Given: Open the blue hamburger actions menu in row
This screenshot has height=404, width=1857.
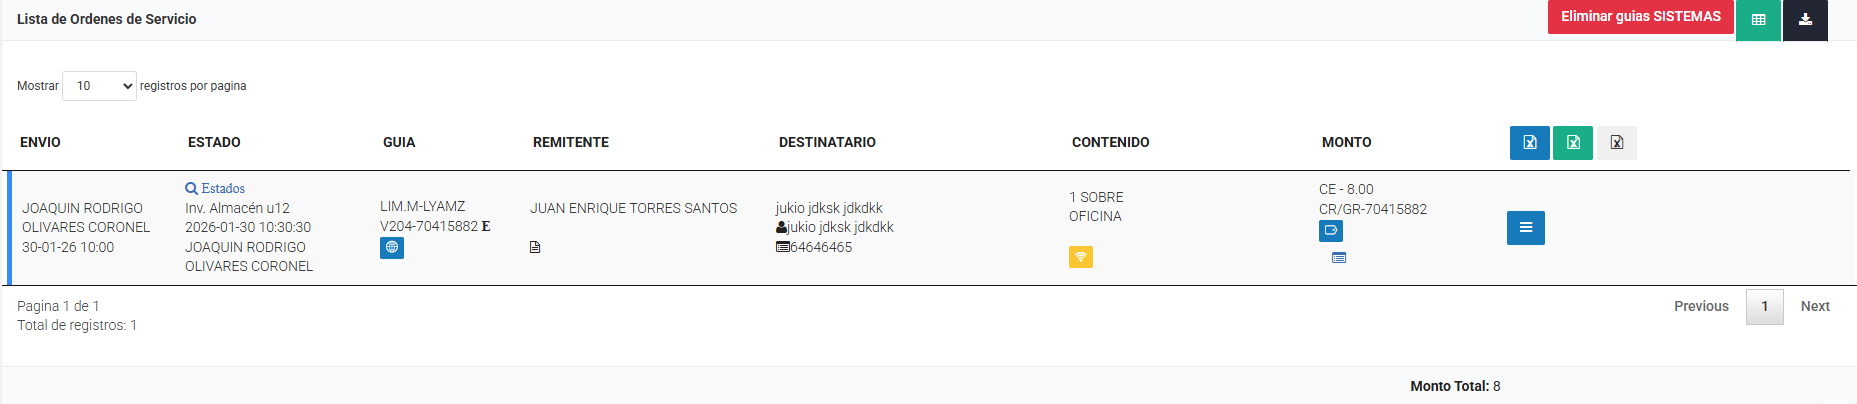Looking at the screenshot, I should pos(1525,228).
